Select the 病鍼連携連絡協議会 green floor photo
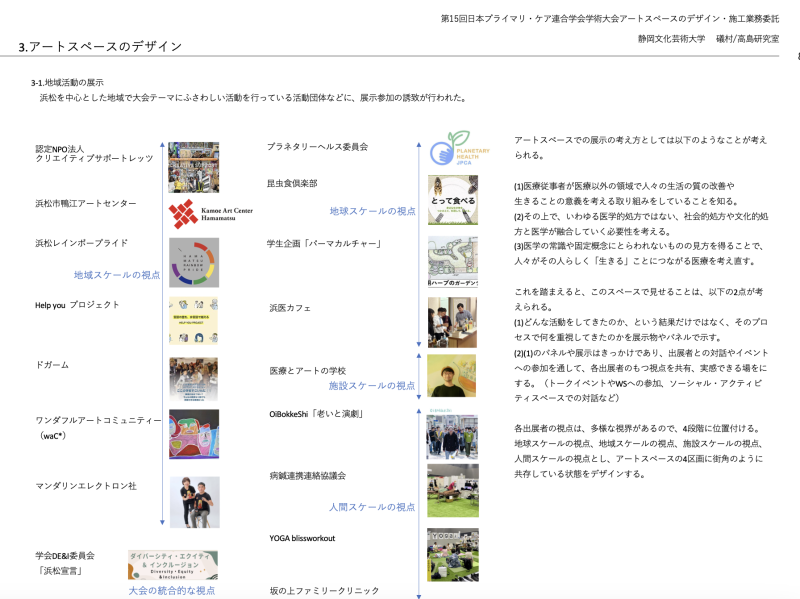Viewport: 800px width, 599px height. click(453, 491)
